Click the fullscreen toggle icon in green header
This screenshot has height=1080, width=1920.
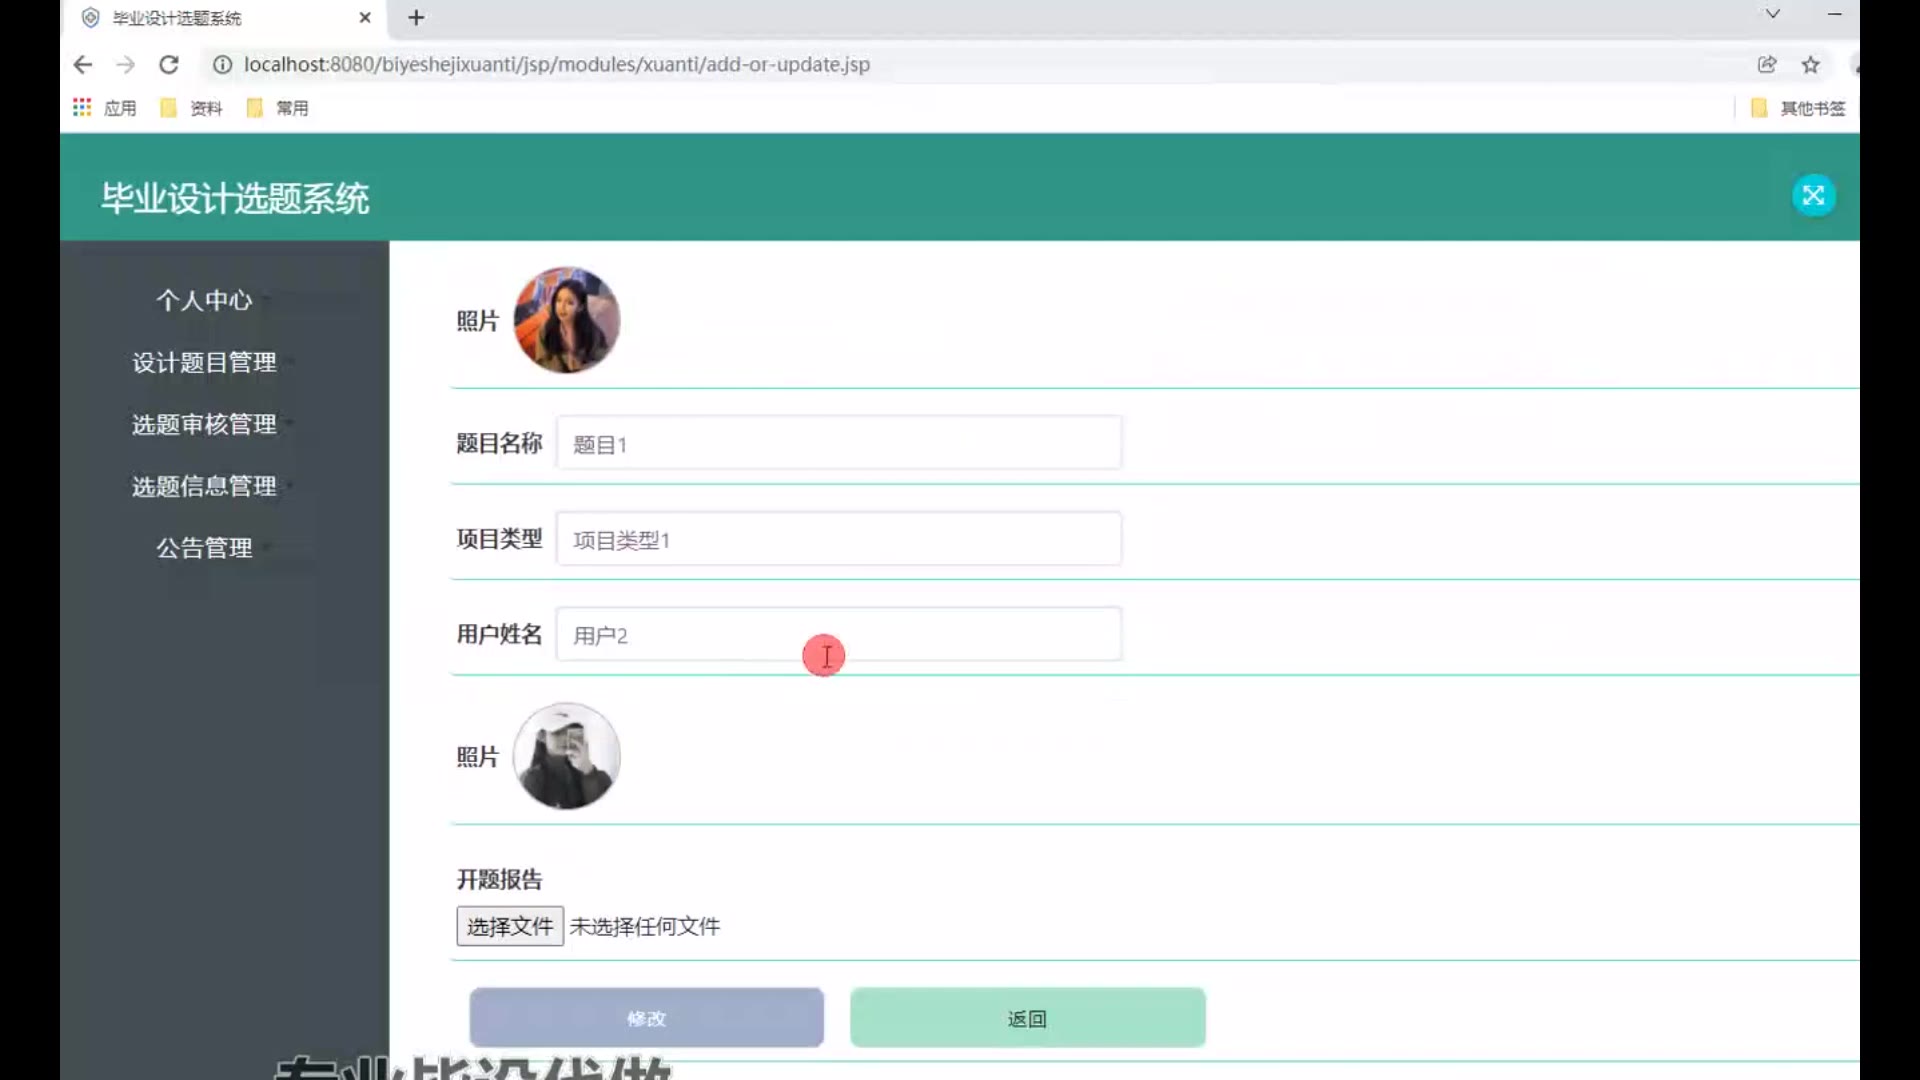click(x=1813, y=195)
